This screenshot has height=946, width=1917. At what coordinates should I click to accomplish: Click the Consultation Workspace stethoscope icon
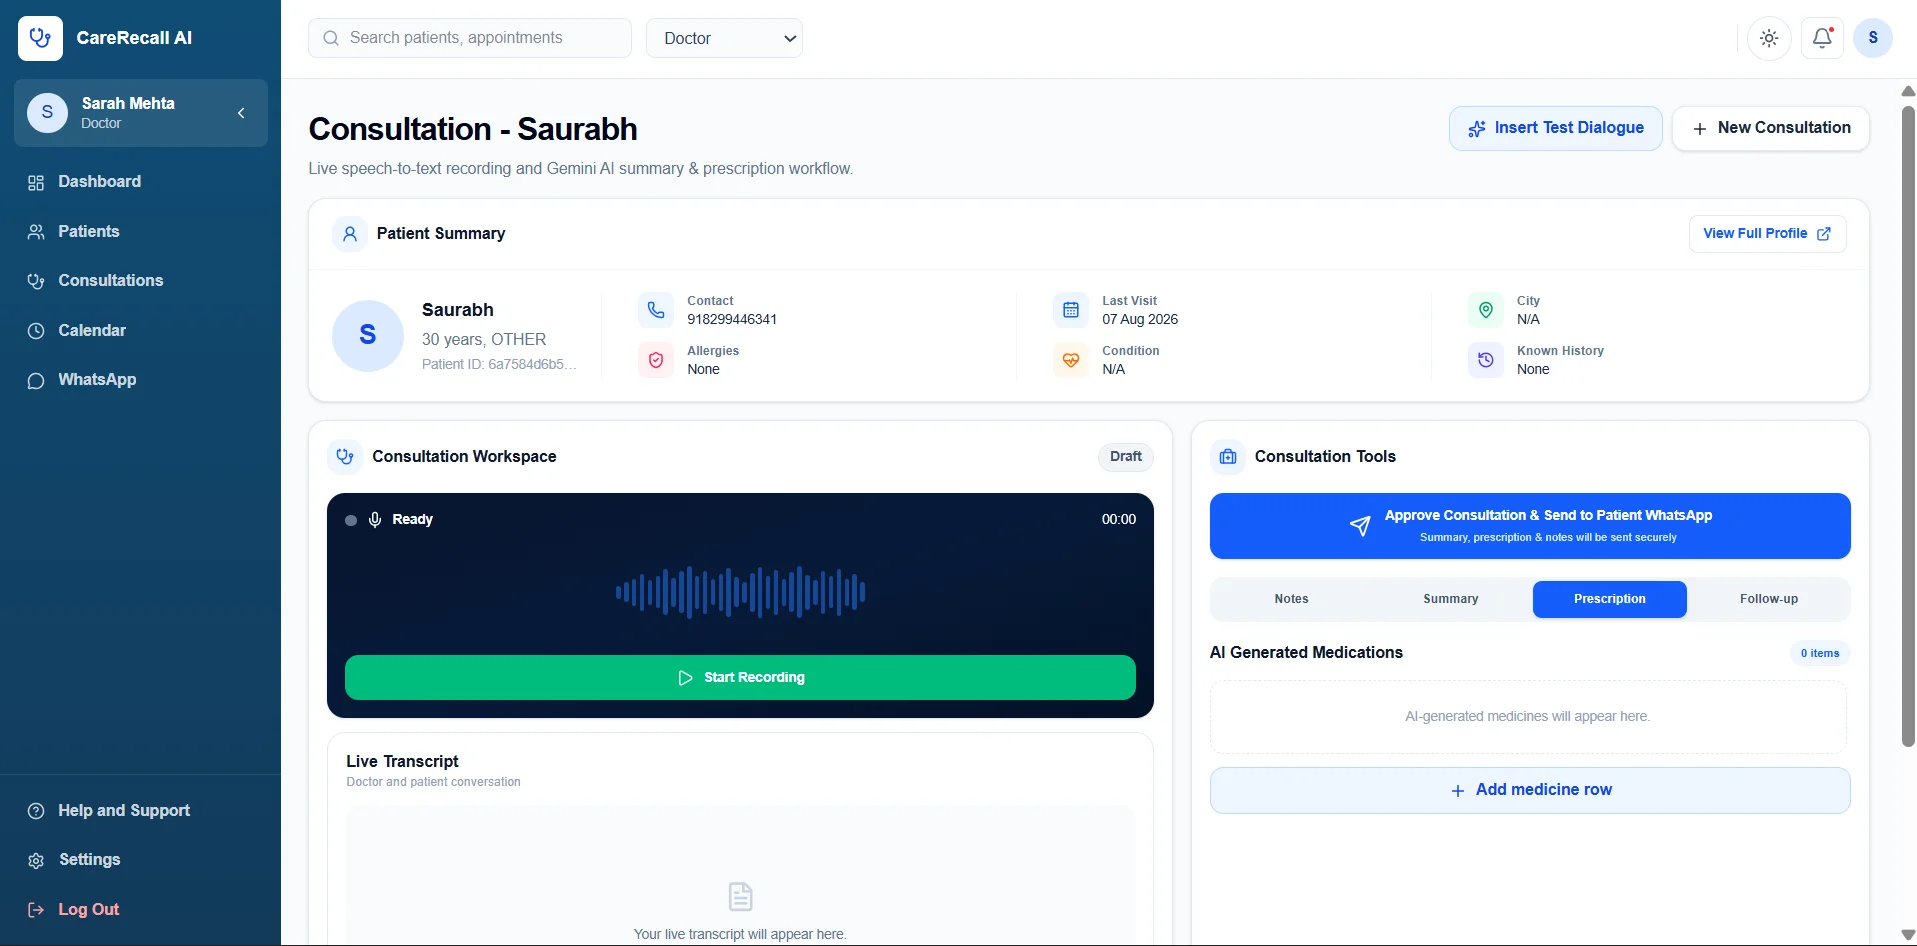(345, 457)
